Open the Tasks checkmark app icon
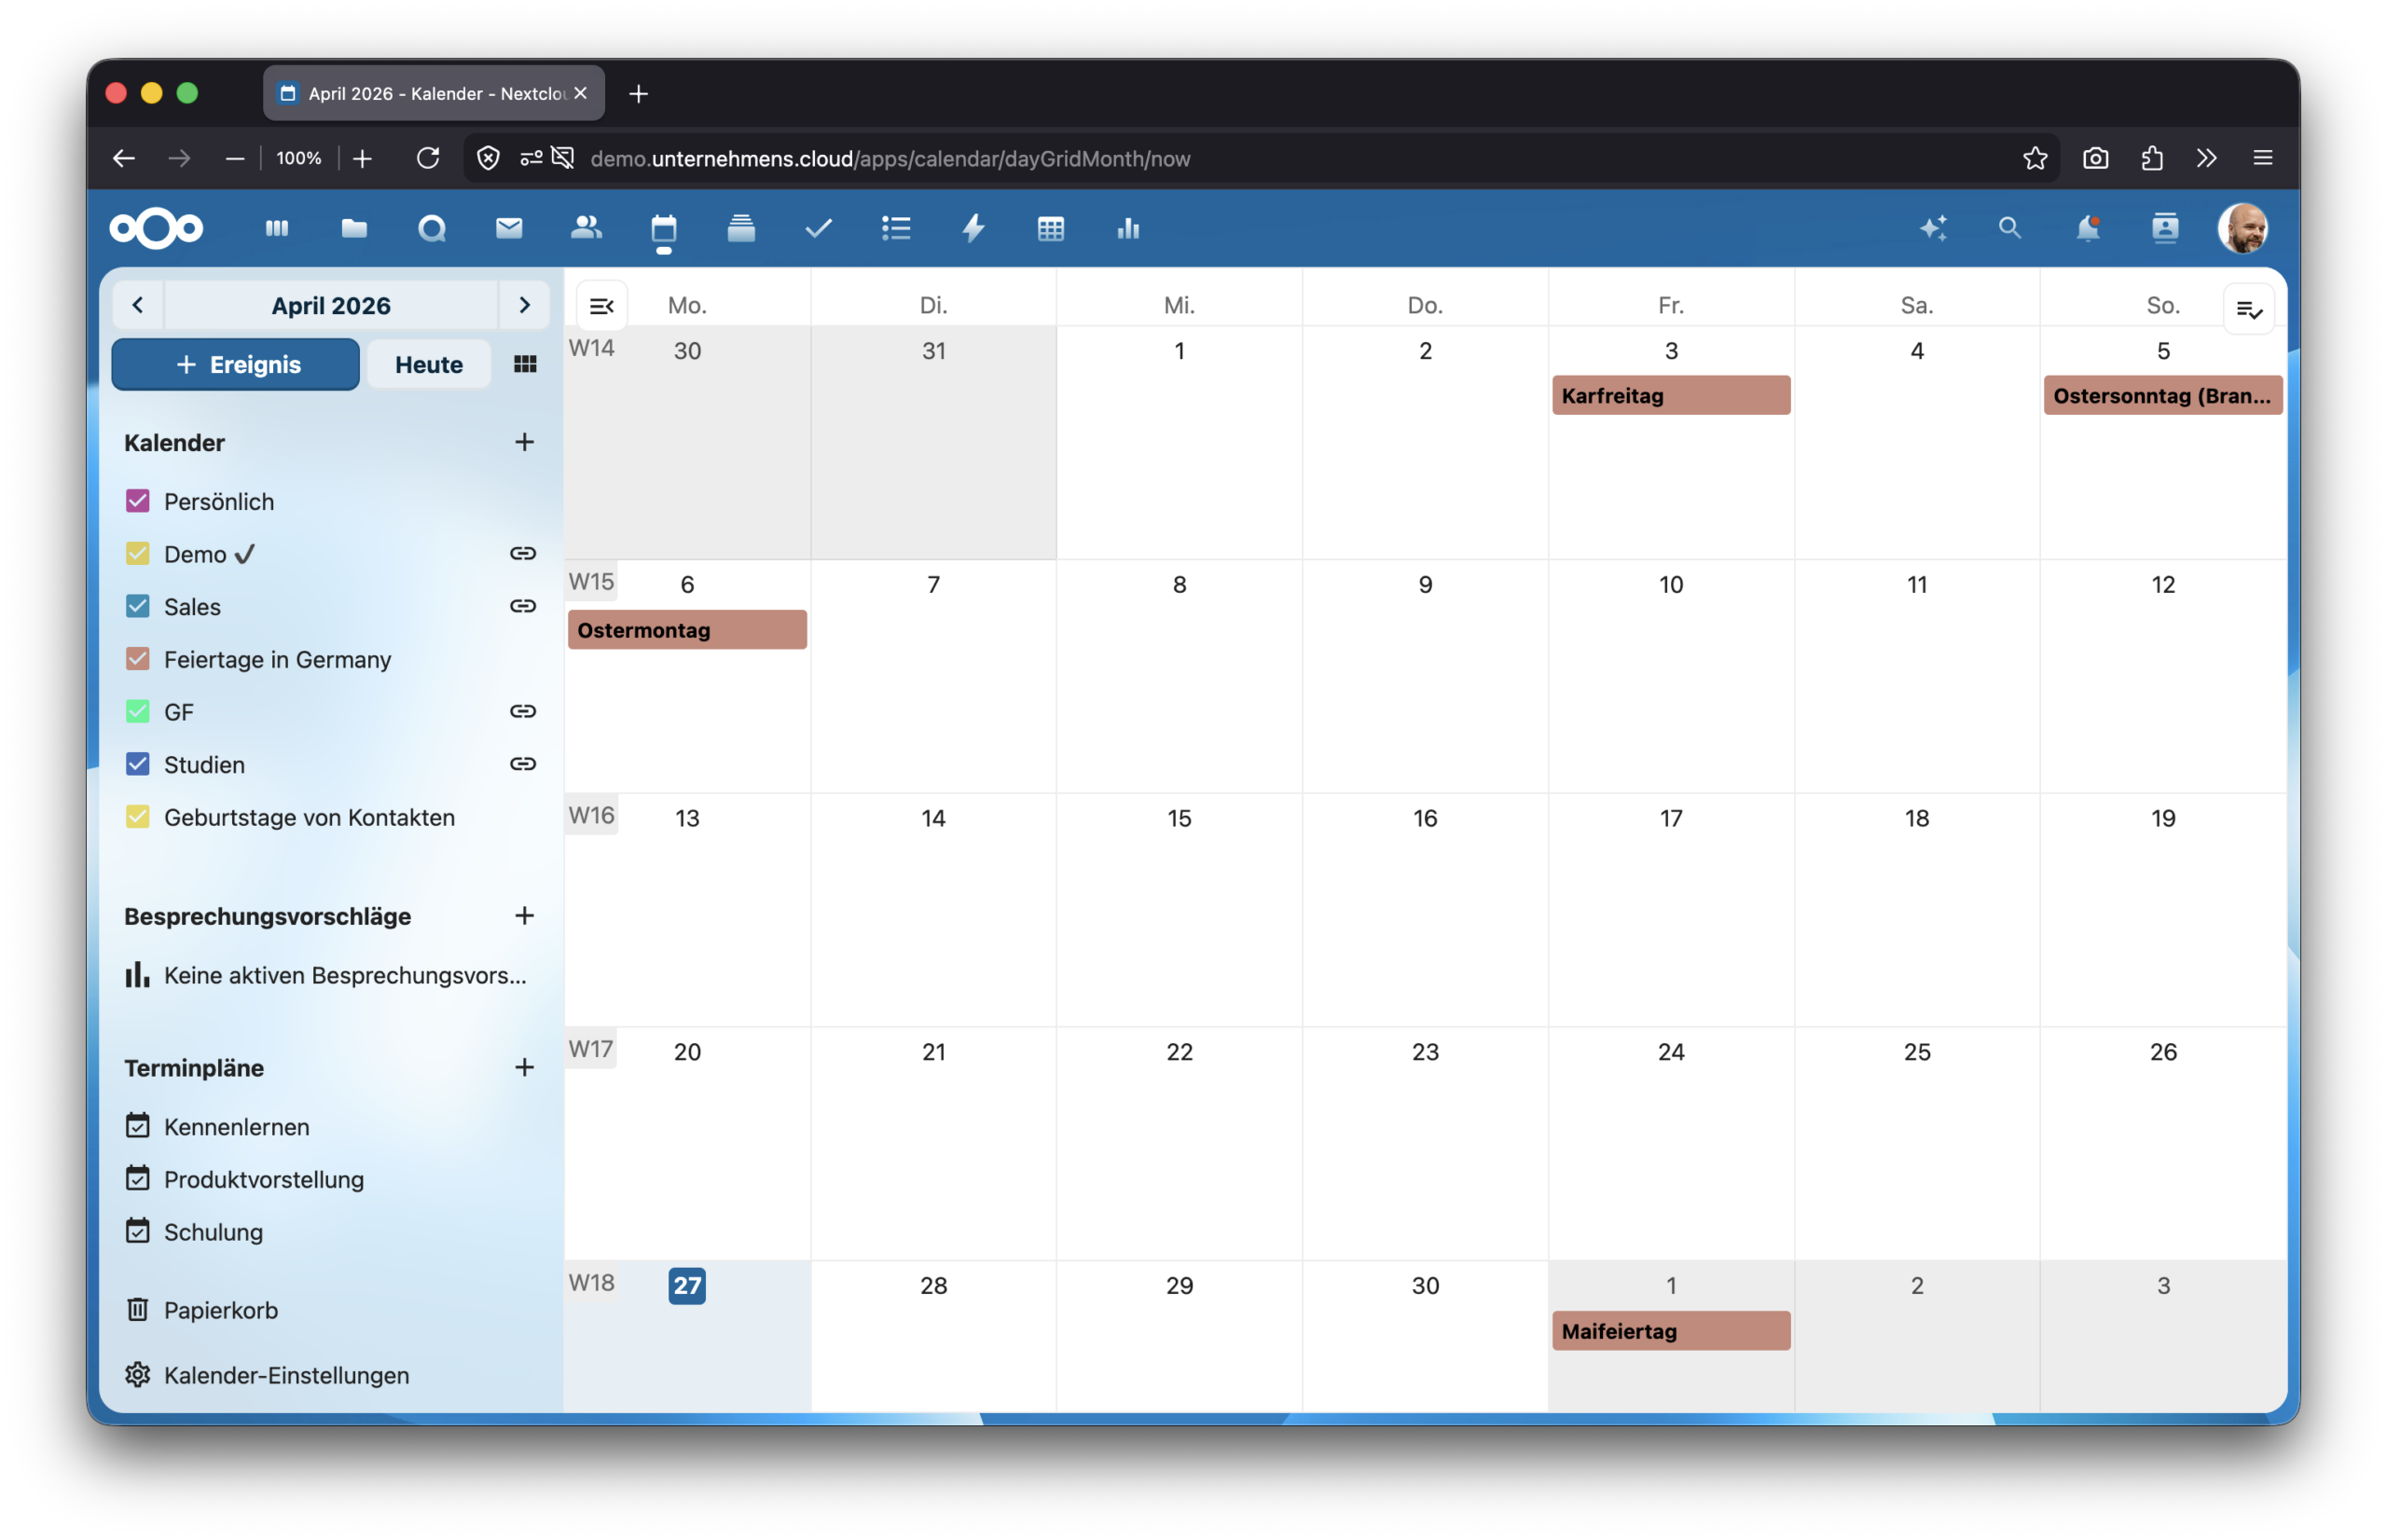Image resolution: width=2387 pixels, height=1540 pixels. (818, 228)
